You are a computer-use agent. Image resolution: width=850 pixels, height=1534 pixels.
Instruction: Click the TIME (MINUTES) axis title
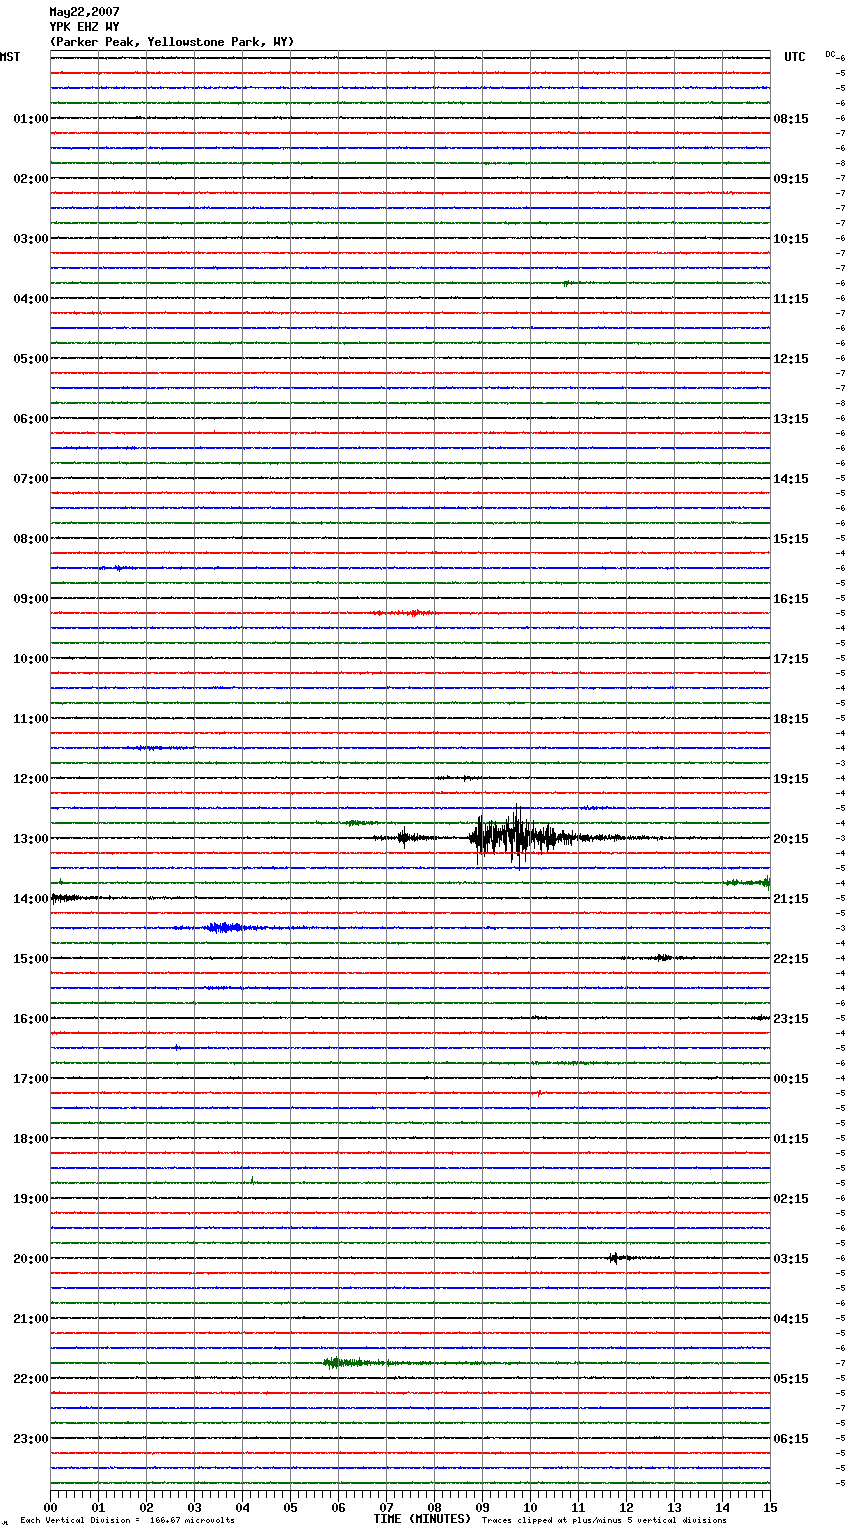[x=422, y=1519]
